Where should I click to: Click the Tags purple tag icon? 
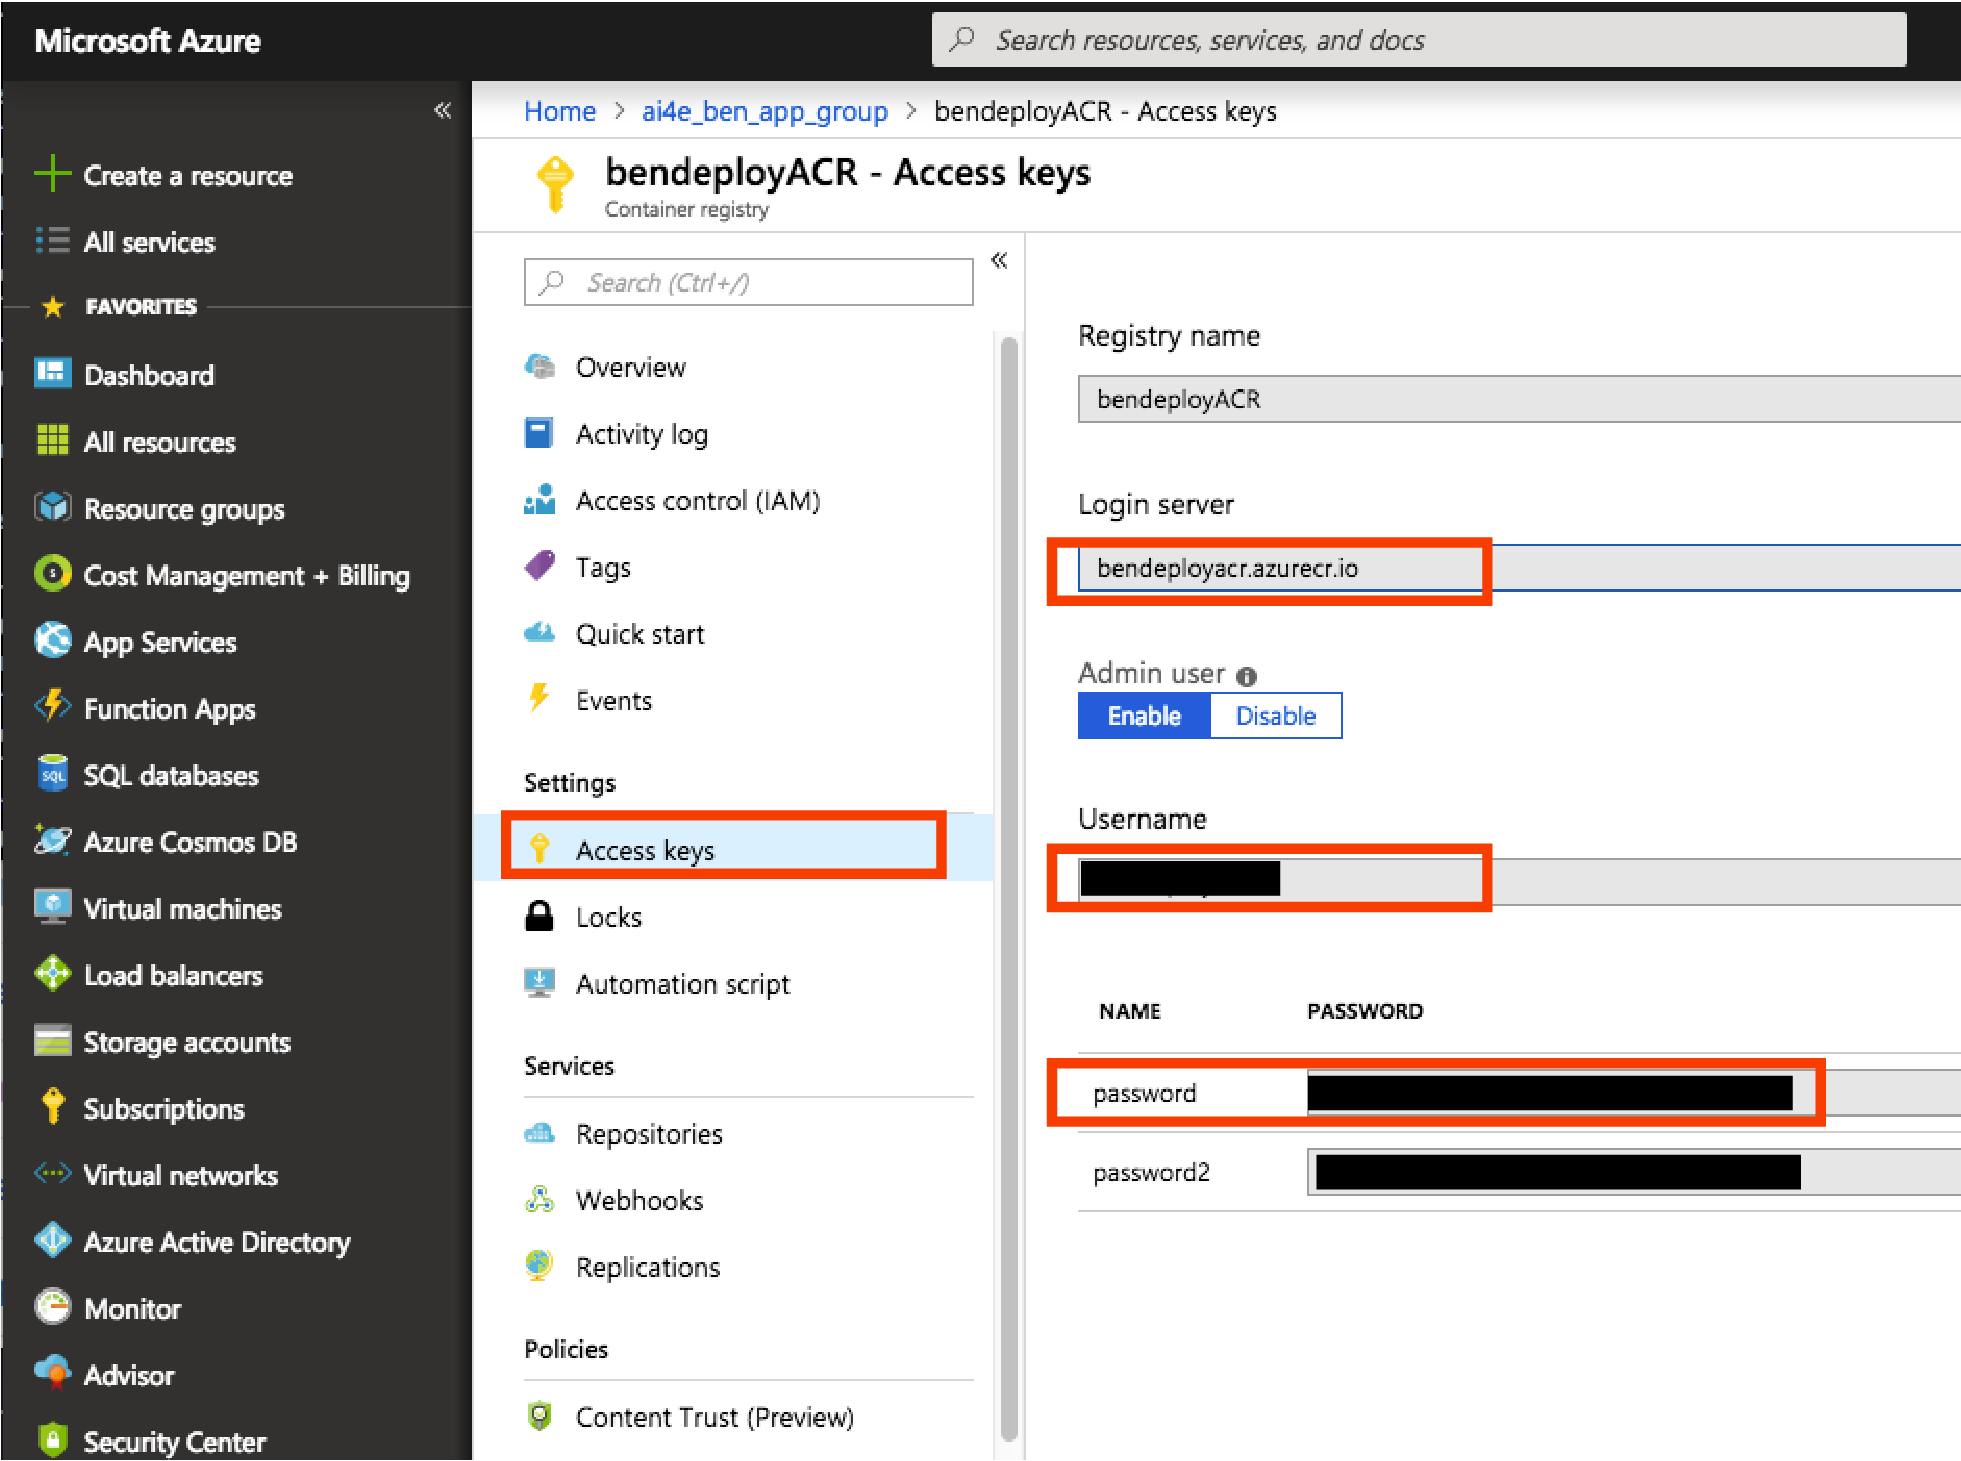tap(540, 566)
